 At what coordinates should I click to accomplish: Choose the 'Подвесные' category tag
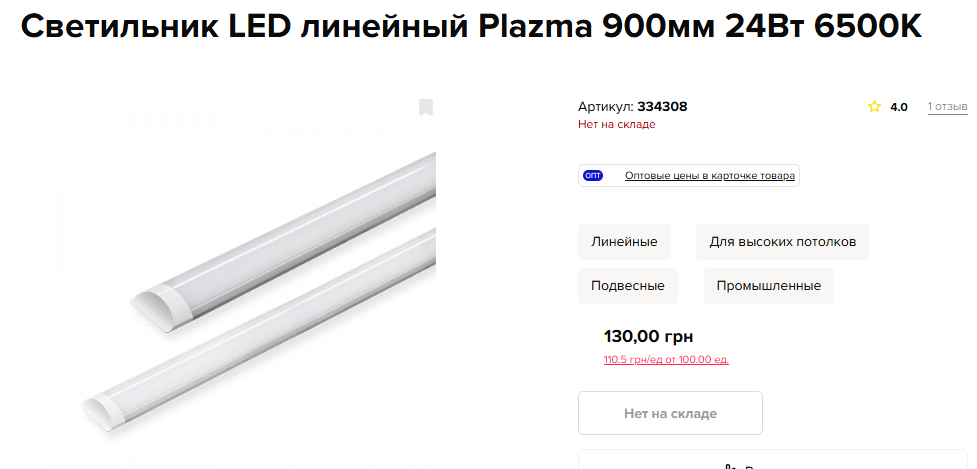(x=627, y=286)
